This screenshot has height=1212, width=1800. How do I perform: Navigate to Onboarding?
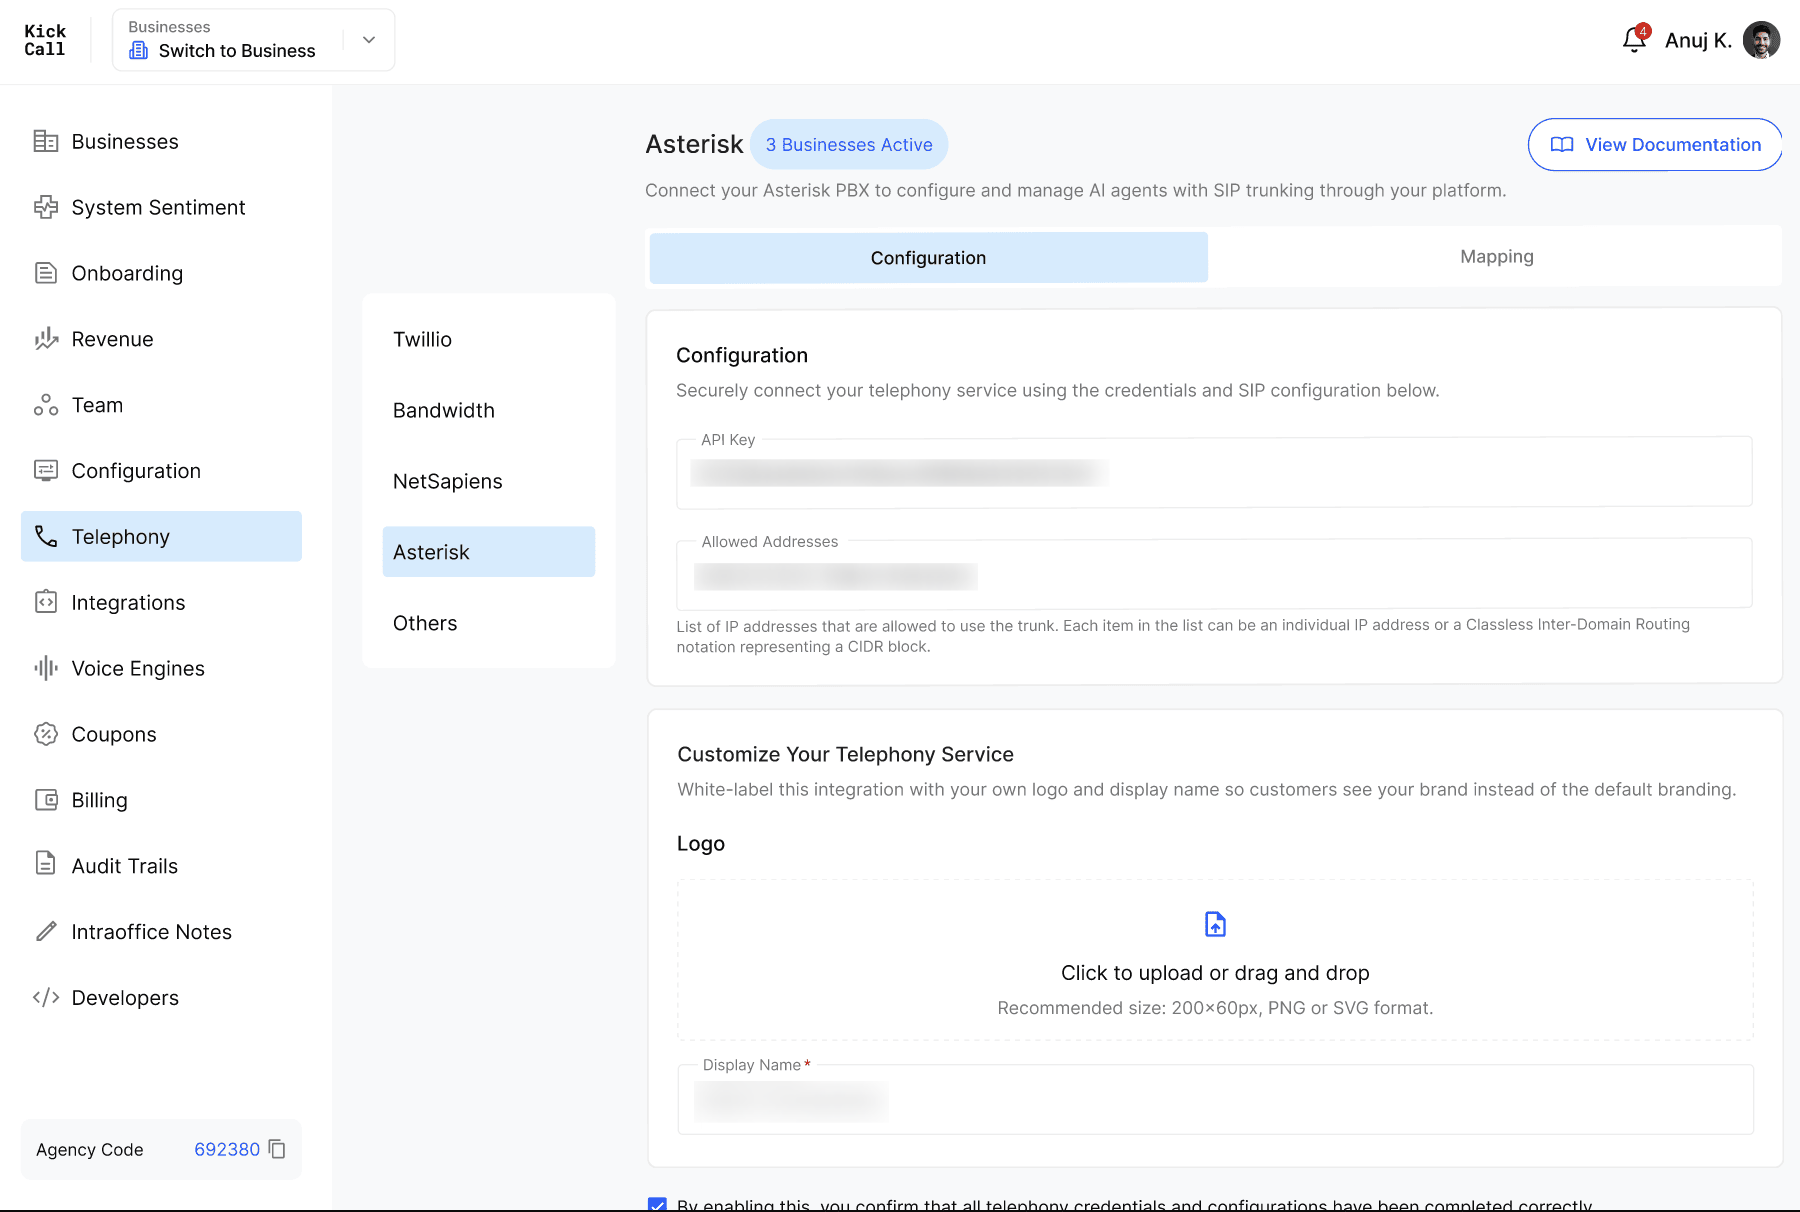(x=161, y=273)
